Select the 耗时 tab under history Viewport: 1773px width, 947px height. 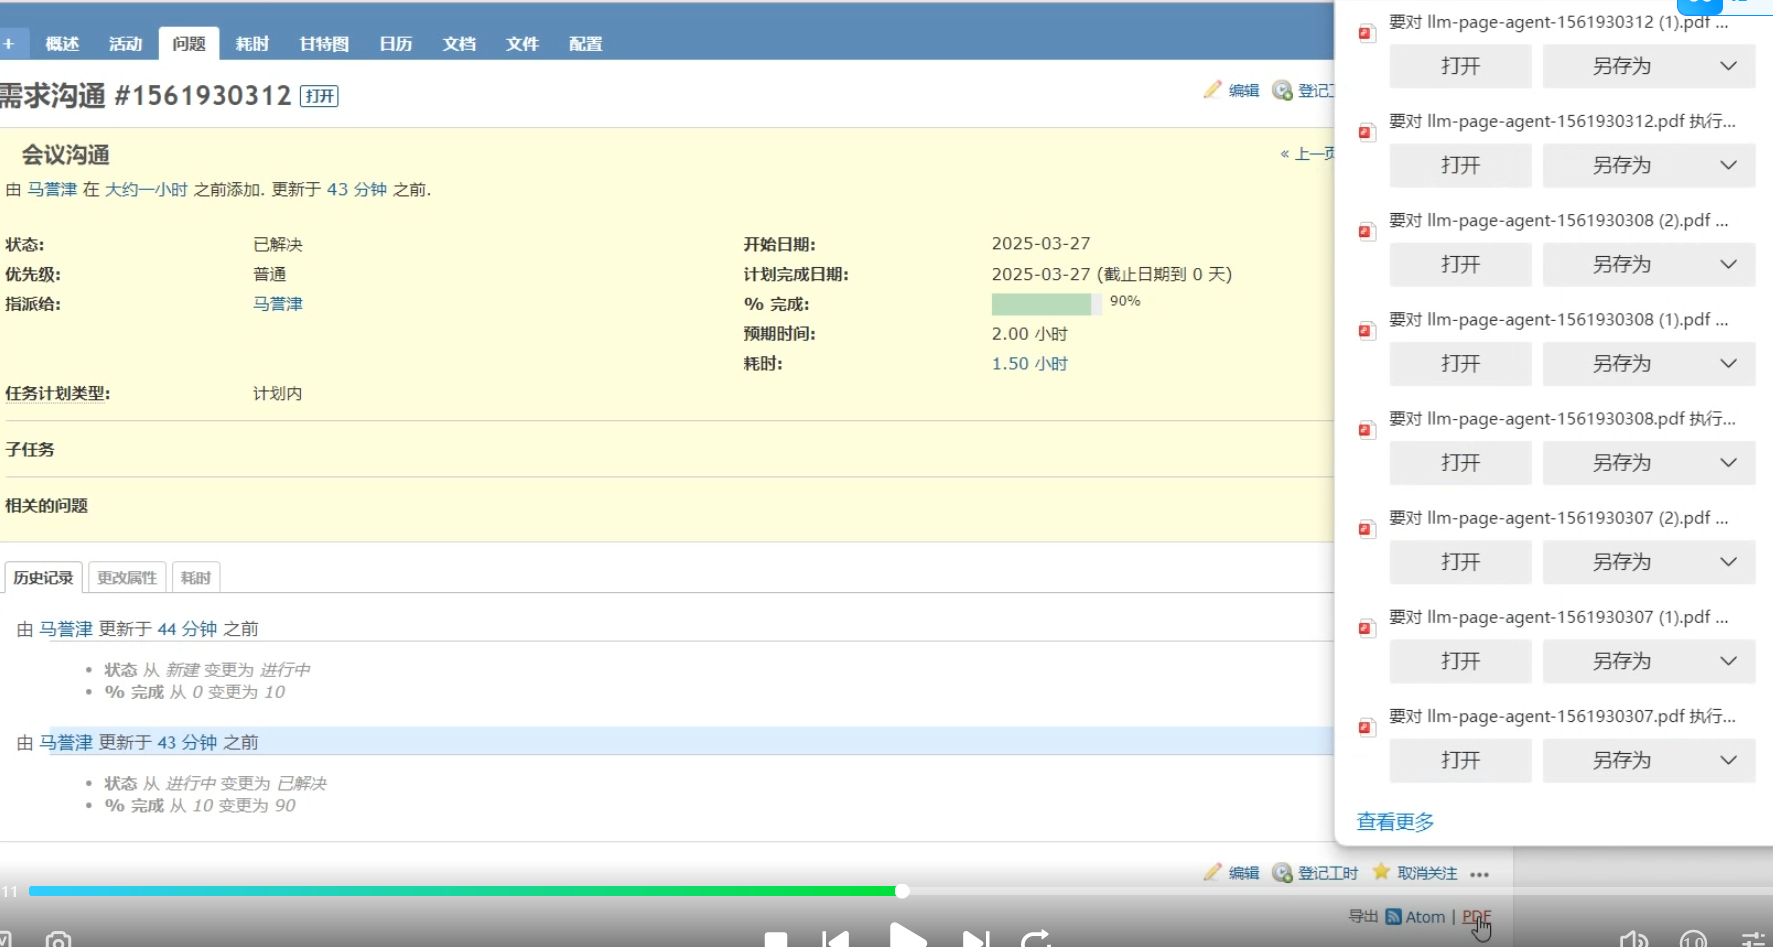point(195,578)
